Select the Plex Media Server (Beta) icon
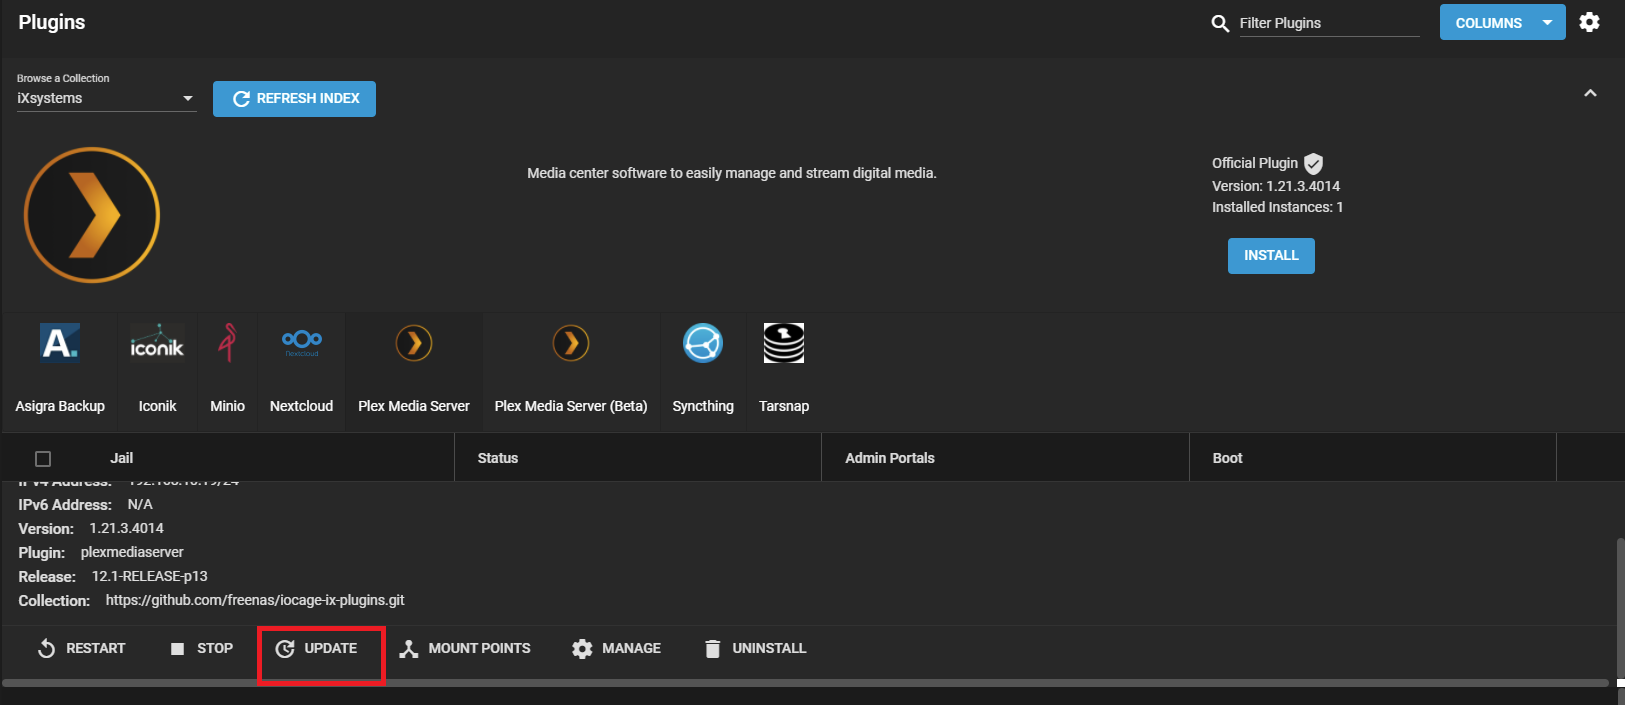This screenshot has height=705, width=1625. pos(571,343)
